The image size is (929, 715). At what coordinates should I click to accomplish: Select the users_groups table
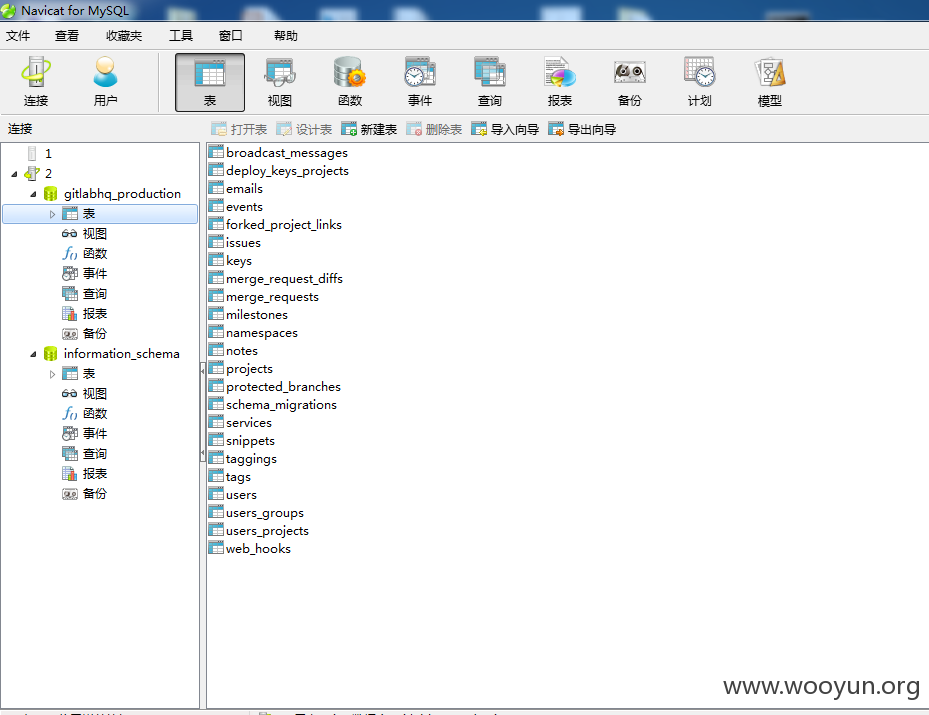(257, 513)
